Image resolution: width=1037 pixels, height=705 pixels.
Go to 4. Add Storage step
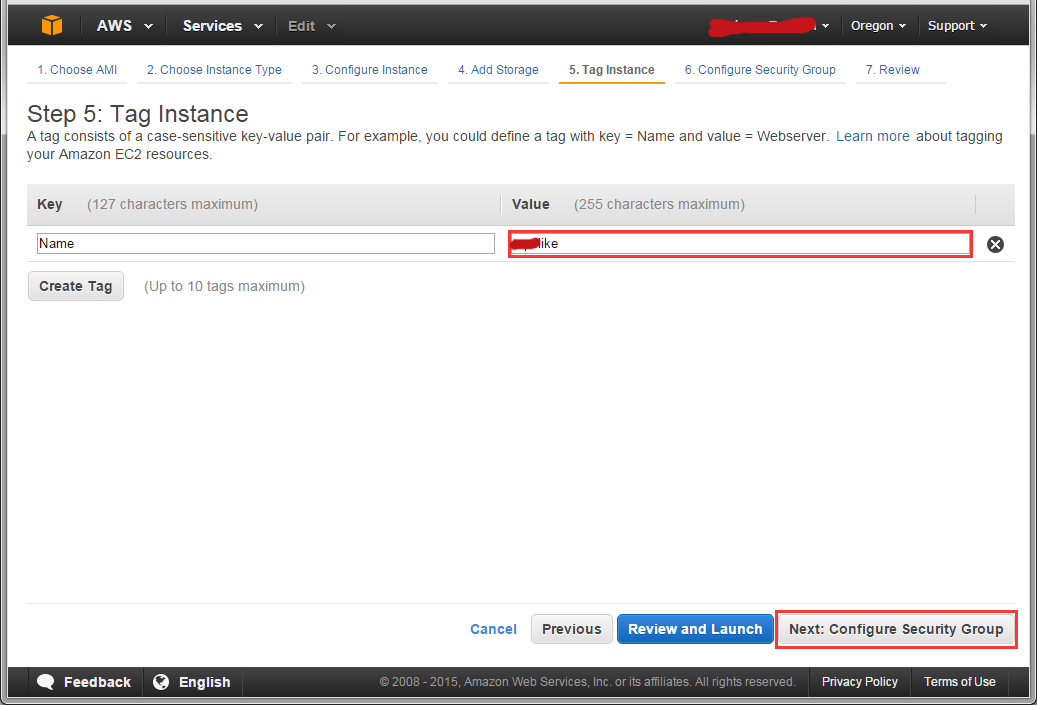498,69
